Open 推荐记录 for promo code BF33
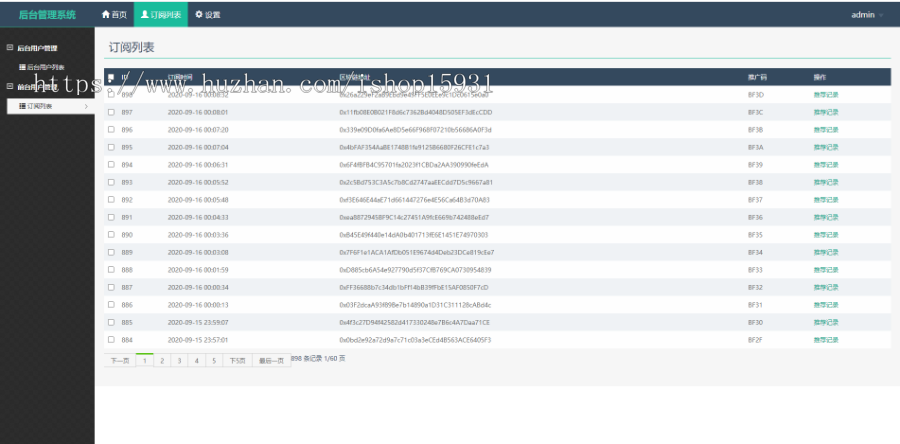The width and height of the screenshot is (900, 444). coord(826,270)
